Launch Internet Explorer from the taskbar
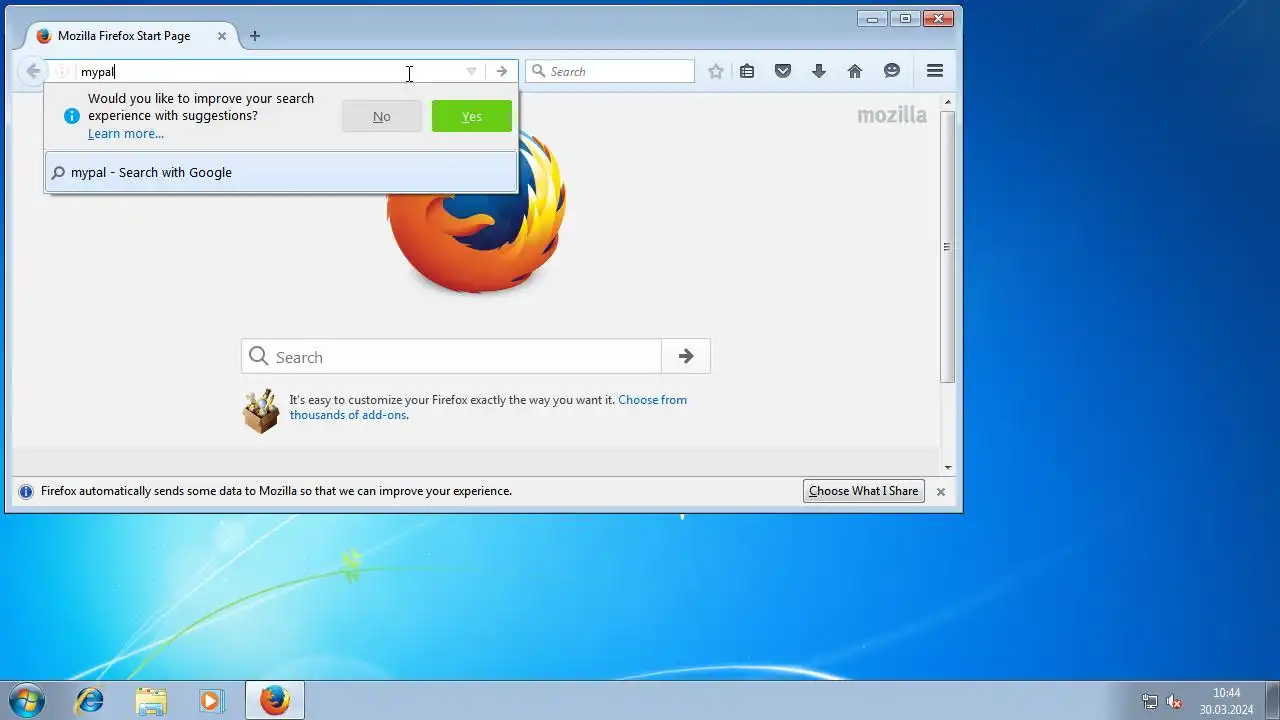 [x=90, y=700]
